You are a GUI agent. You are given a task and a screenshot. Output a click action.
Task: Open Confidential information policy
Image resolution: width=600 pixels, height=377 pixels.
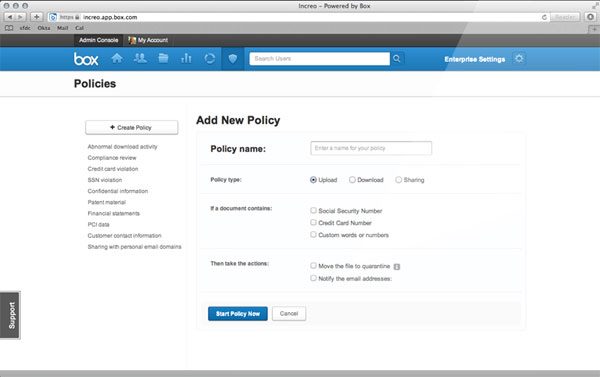pyautogui.click(x=118, y=191)
